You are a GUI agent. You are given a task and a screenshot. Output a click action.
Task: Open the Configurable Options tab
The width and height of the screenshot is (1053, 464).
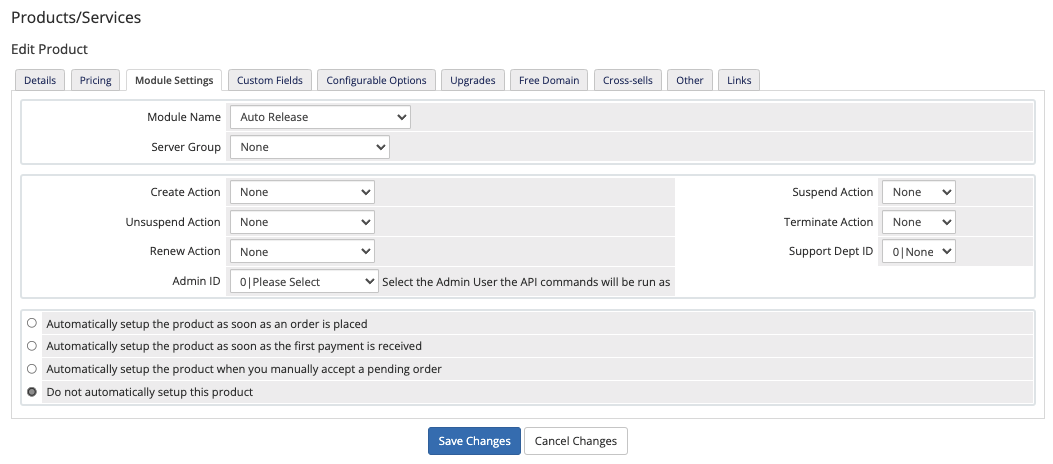[x=376, y=80]
